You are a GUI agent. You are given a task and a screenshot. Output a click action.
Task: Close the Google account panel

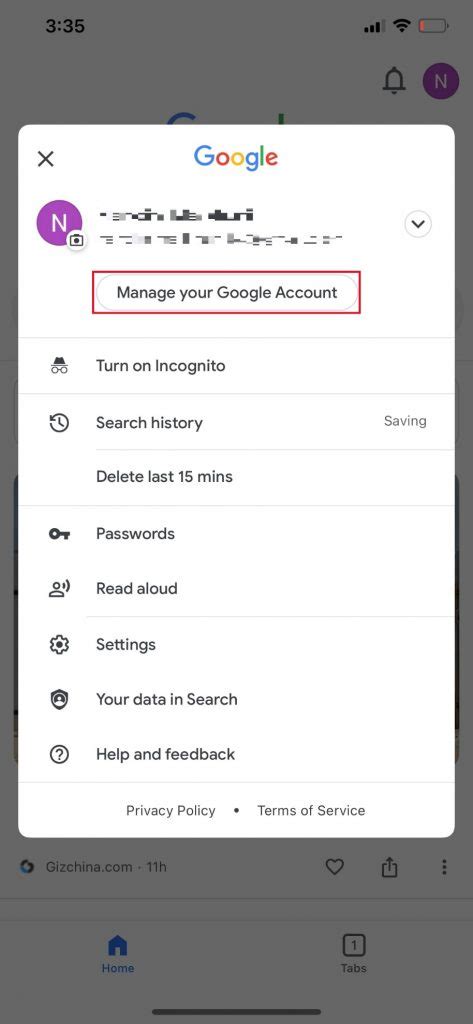coord(46,158)
